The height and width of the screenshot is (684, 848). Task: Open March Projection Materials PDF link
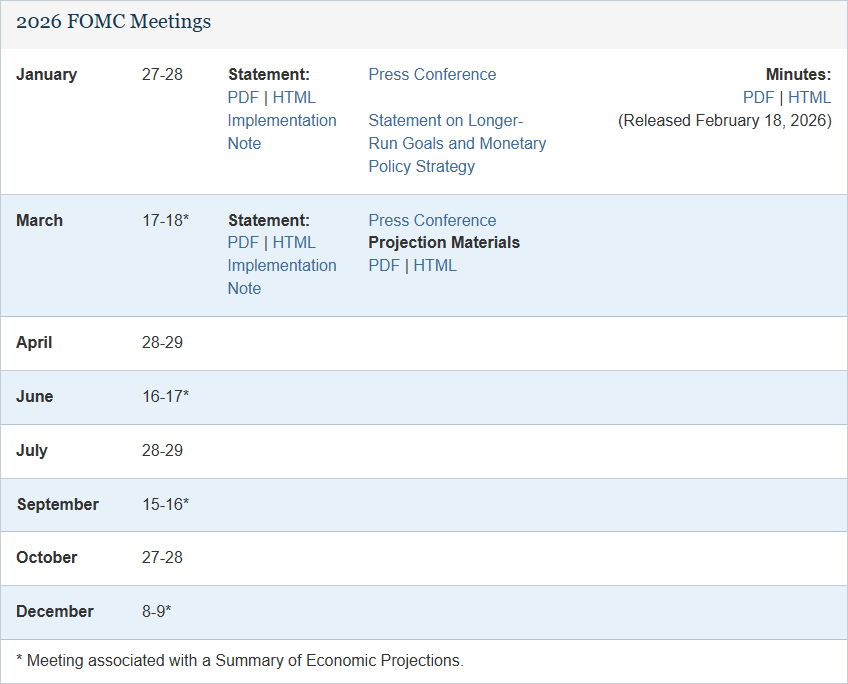point(384,265)
